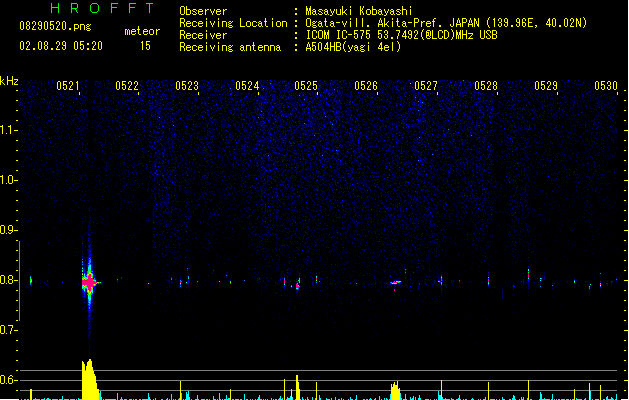This screenshot has width=629, height=400.
Task: Click the 0521 time marker
Action: pos(68,86)
